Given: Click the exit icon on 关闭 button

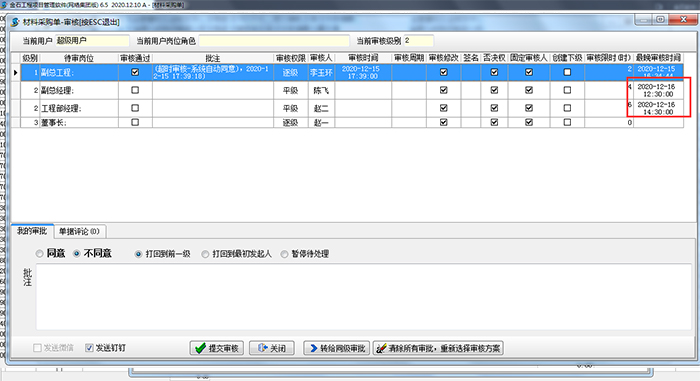Looking at the screenshot, I should (262, 348).
